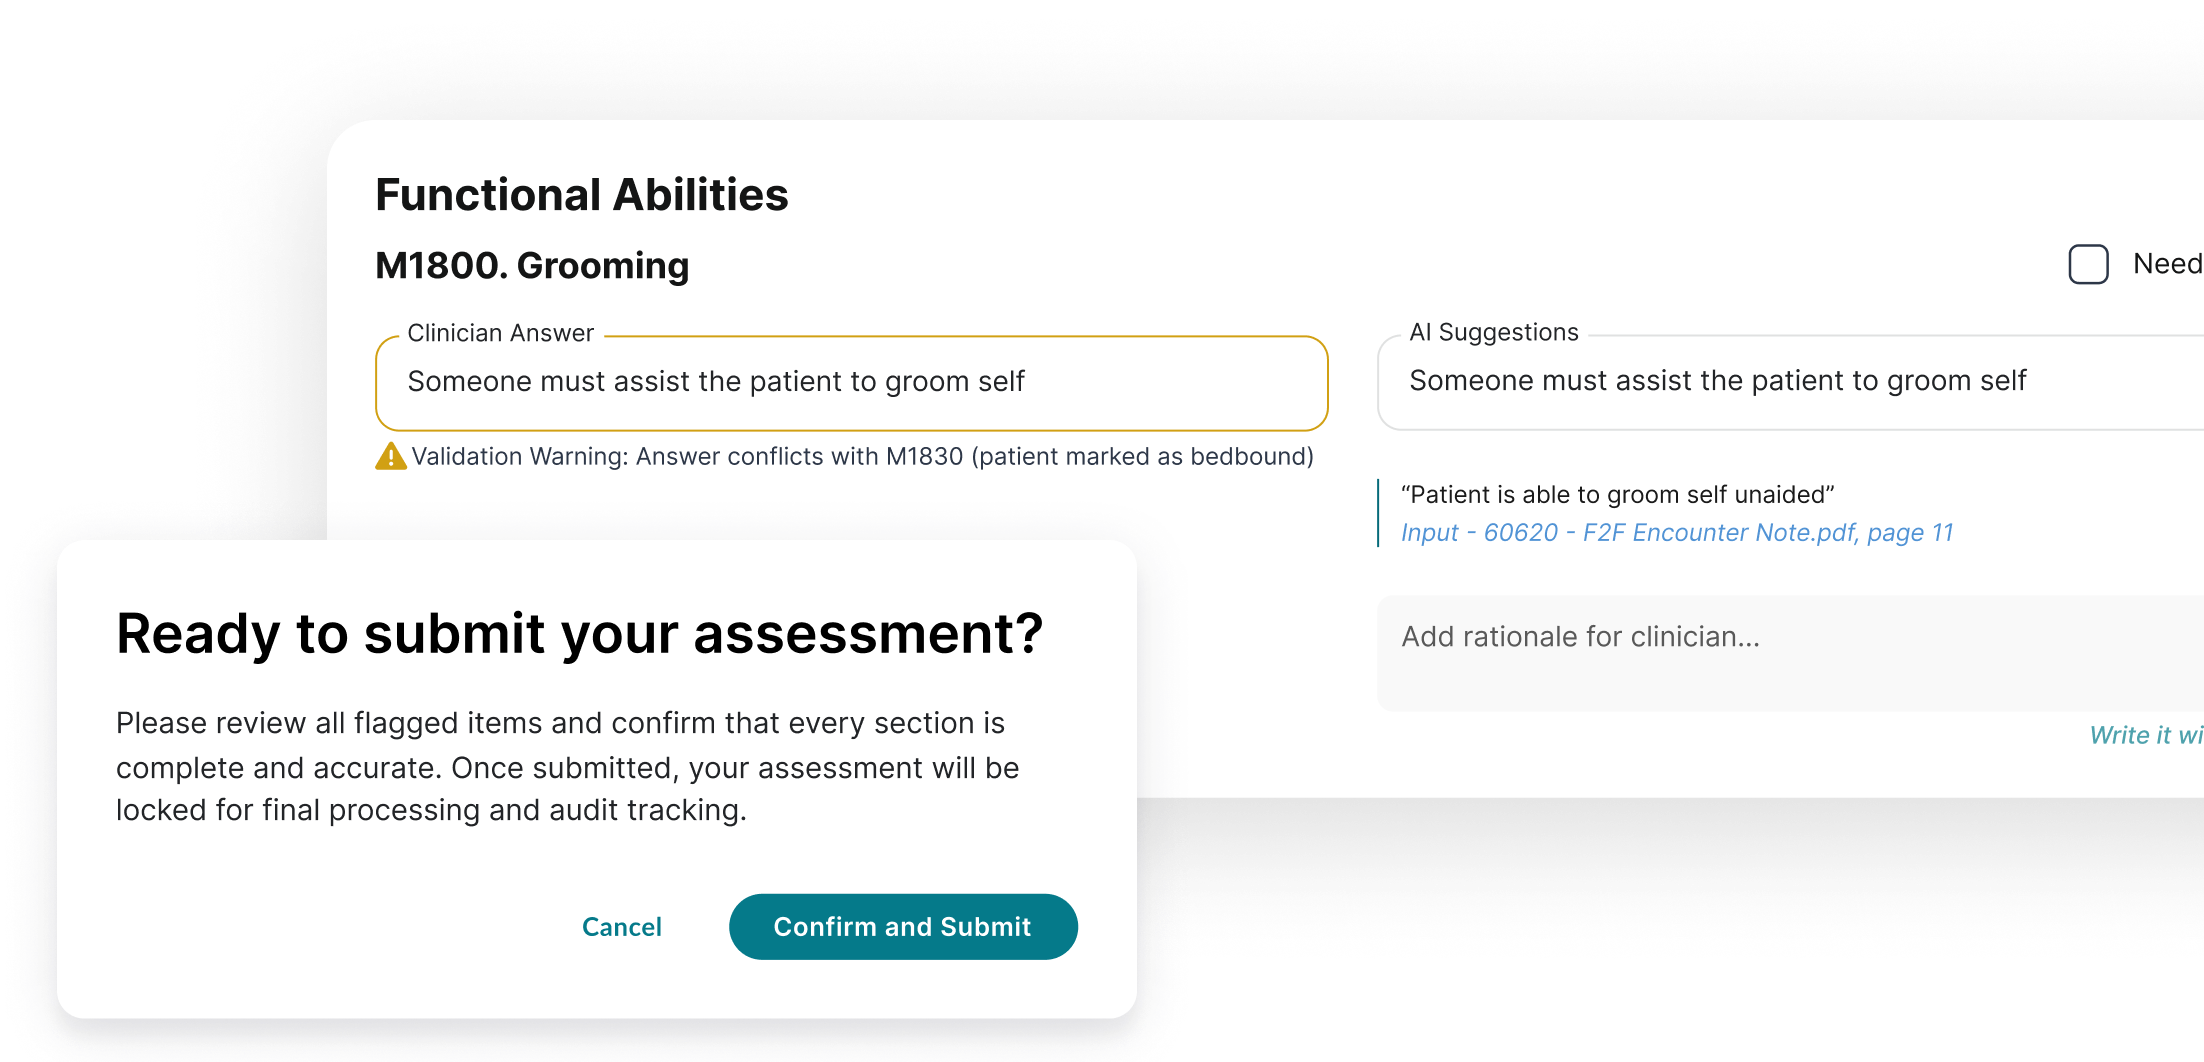Click the Functional Abilities section title
This screenshot has height=1062, width=2204.
(x=582, y=194)
